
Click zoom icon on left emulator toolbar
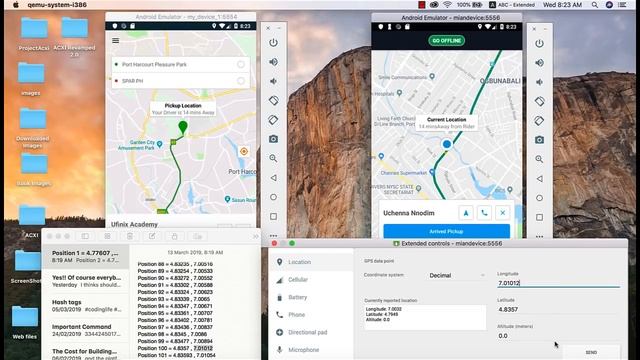pyautogui.click(x=273, y=158)
